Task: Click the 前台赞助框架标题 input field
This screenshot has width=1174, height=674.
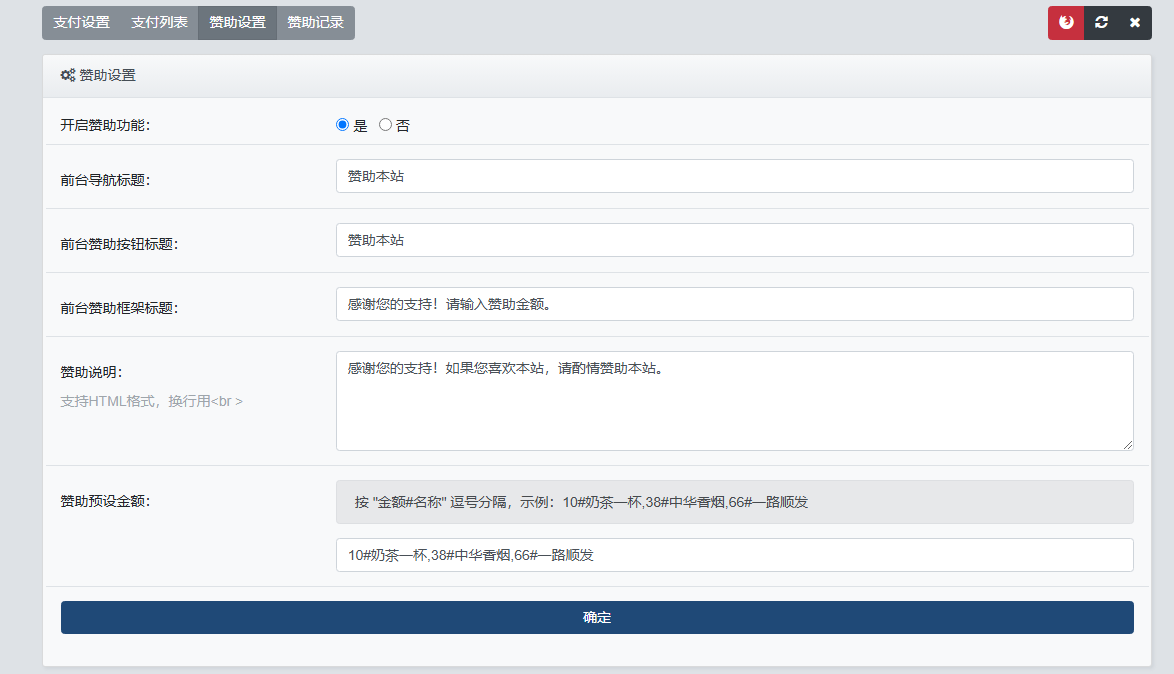Action: pyautogui.click(x=734, y=304)
